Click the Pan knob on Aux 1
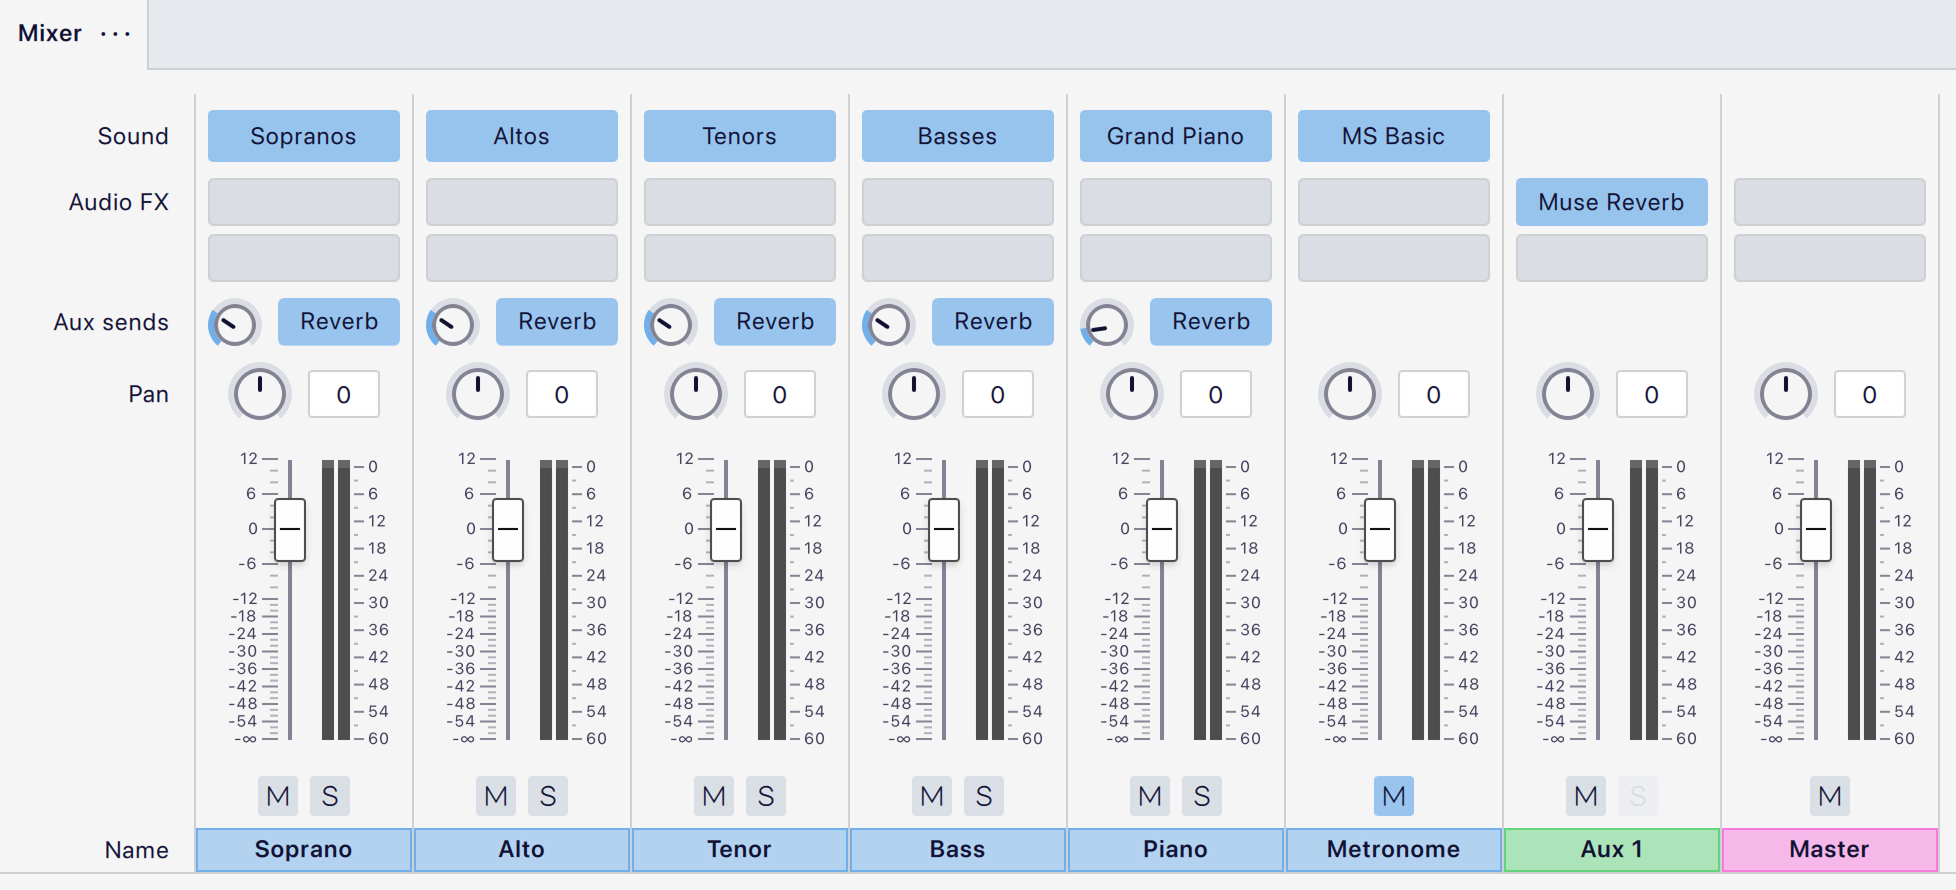Screen dimensions: 1956x890 (1567, 393)
